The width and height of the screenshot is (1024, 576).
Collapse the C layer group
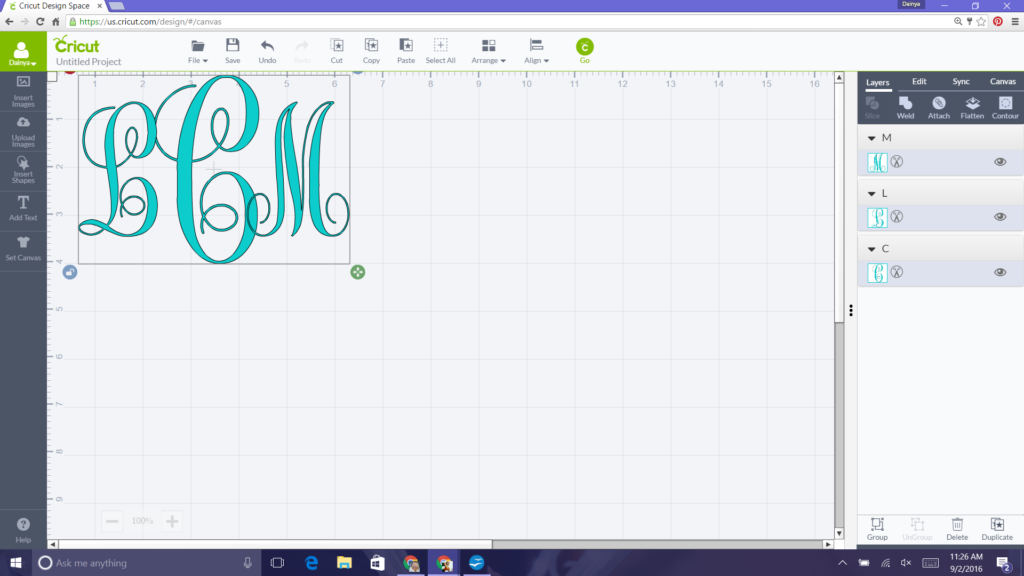(871, 249)
